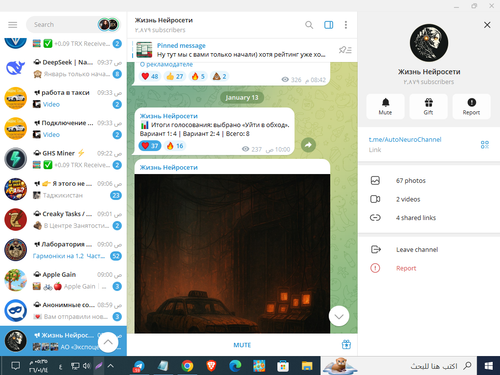Open Microsoft Store from the taskbar

coord(283,366)
